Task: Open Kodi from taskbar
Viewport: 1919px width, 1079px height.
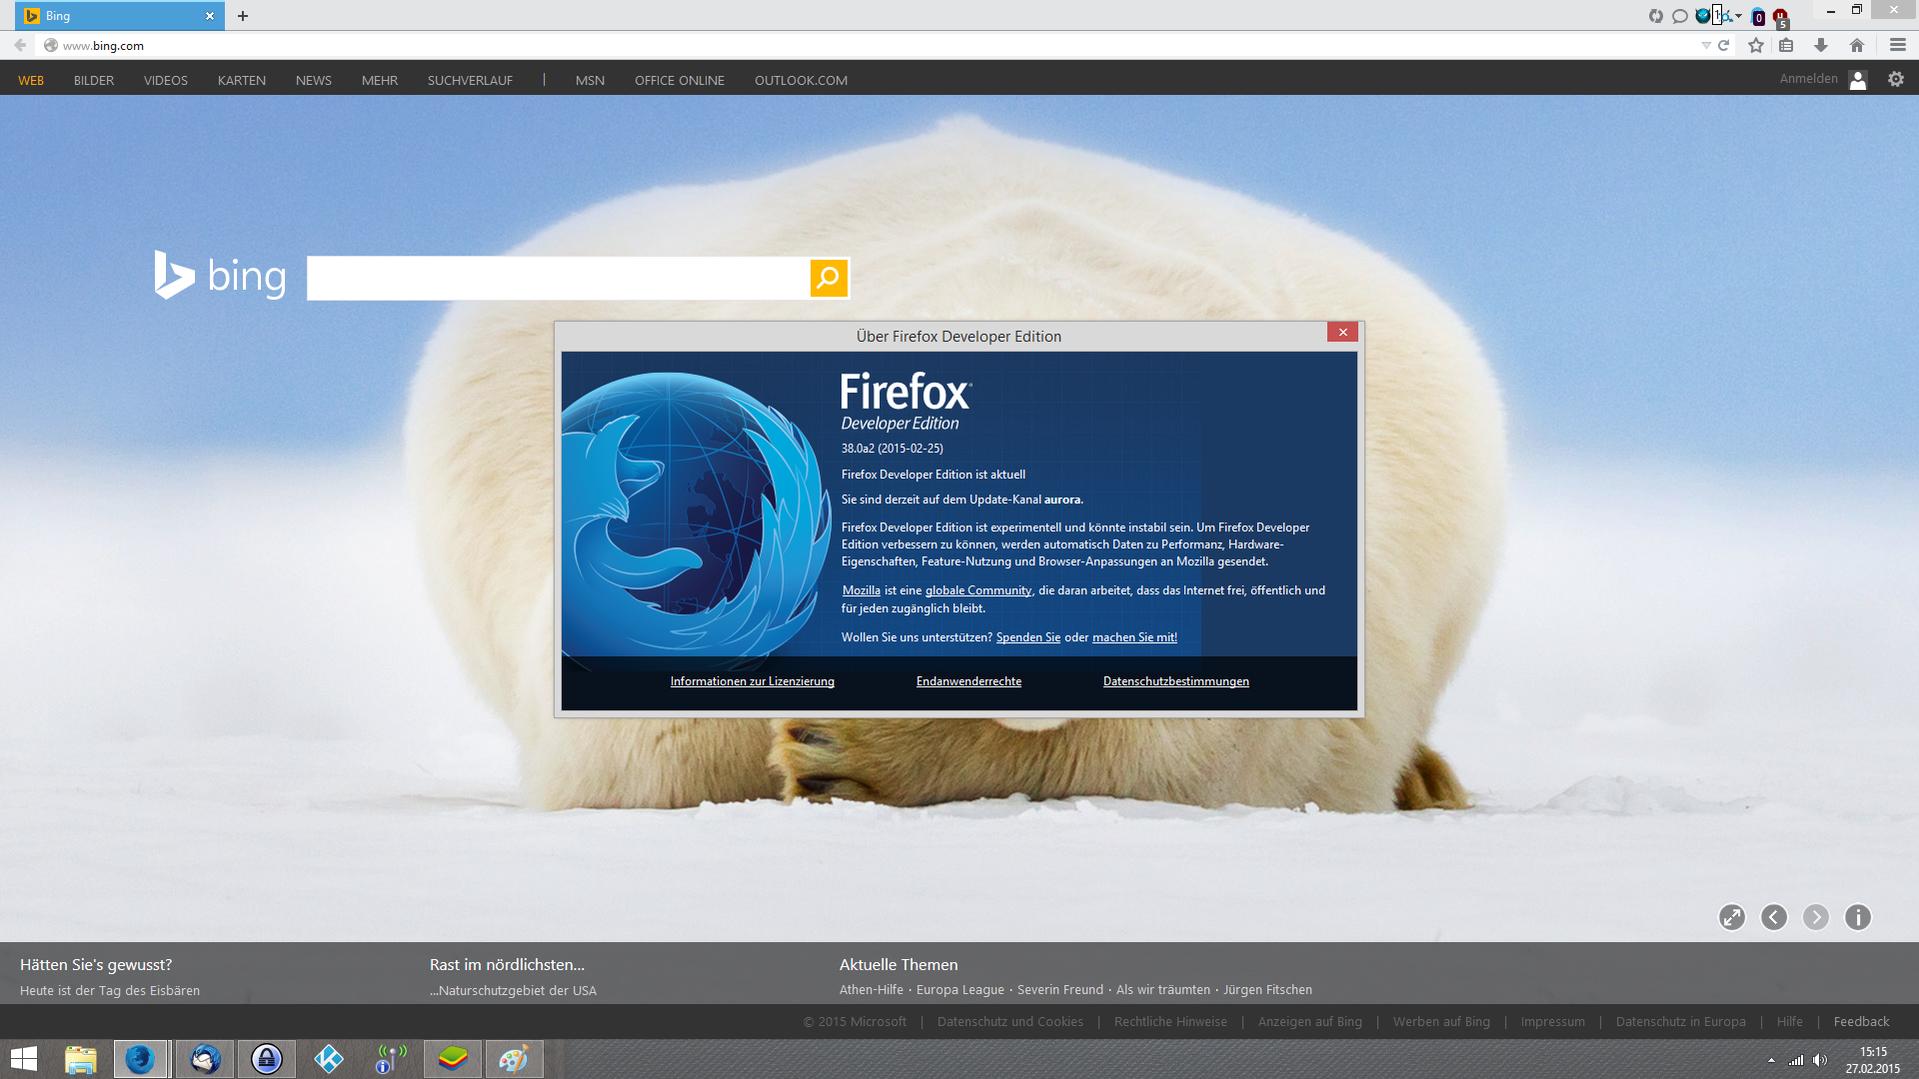Action: (x=328, y=1059)
